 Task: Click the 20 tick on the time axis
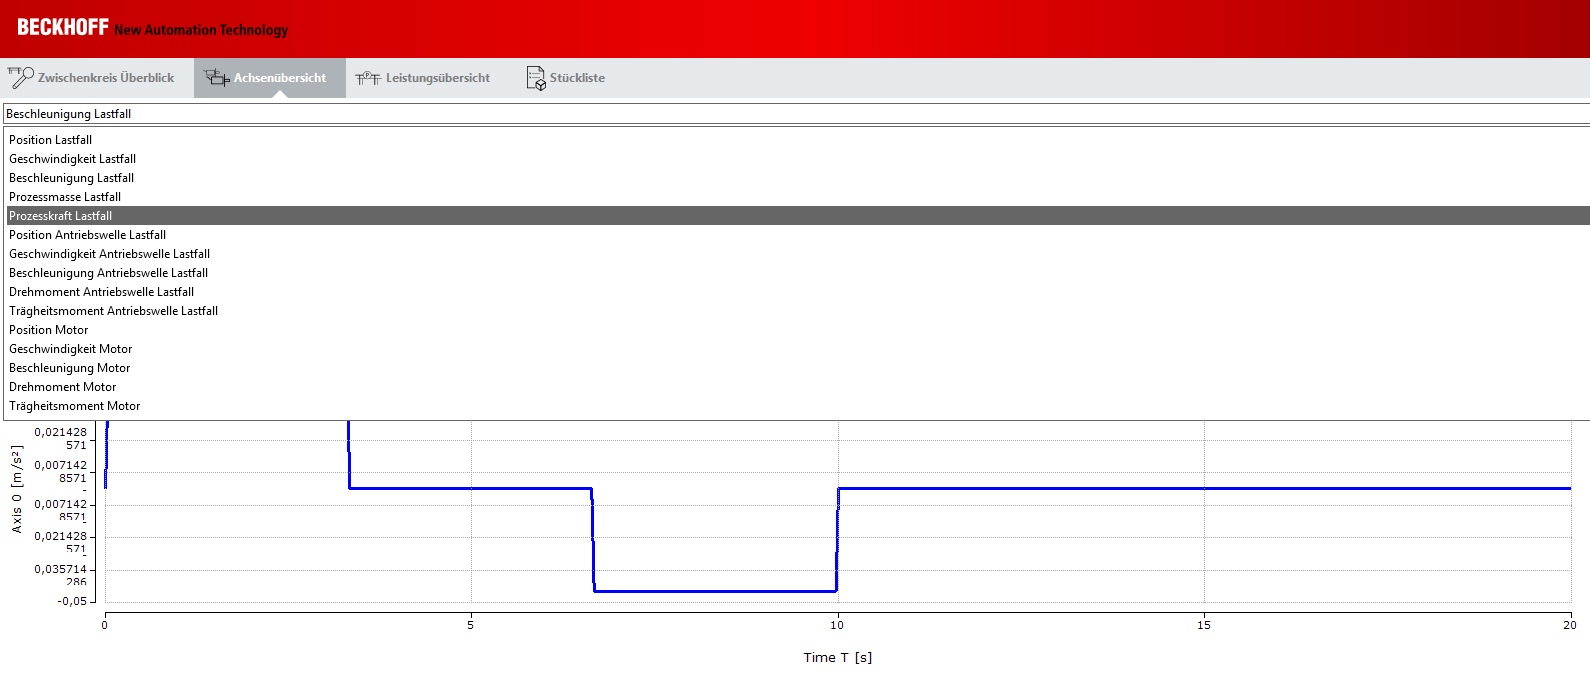tap(1570, 625)
